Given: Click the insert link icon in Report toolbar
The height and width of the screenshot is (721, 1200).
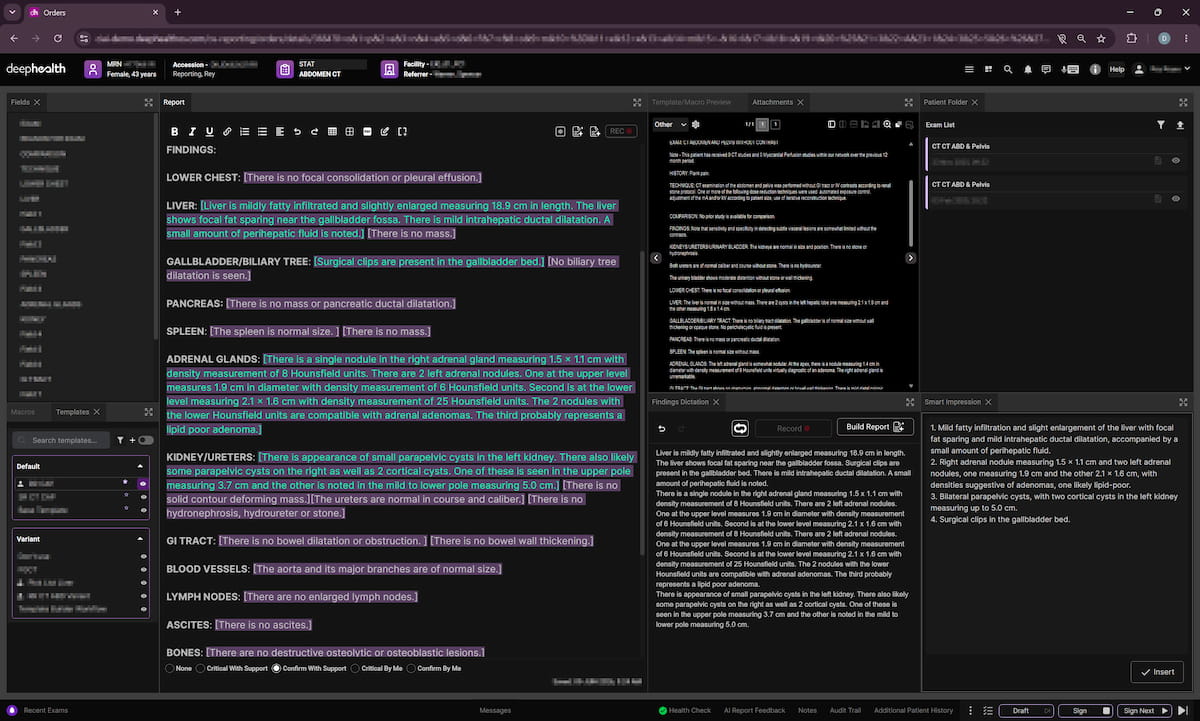Looking at the screenshot, I should coord(227,131).
